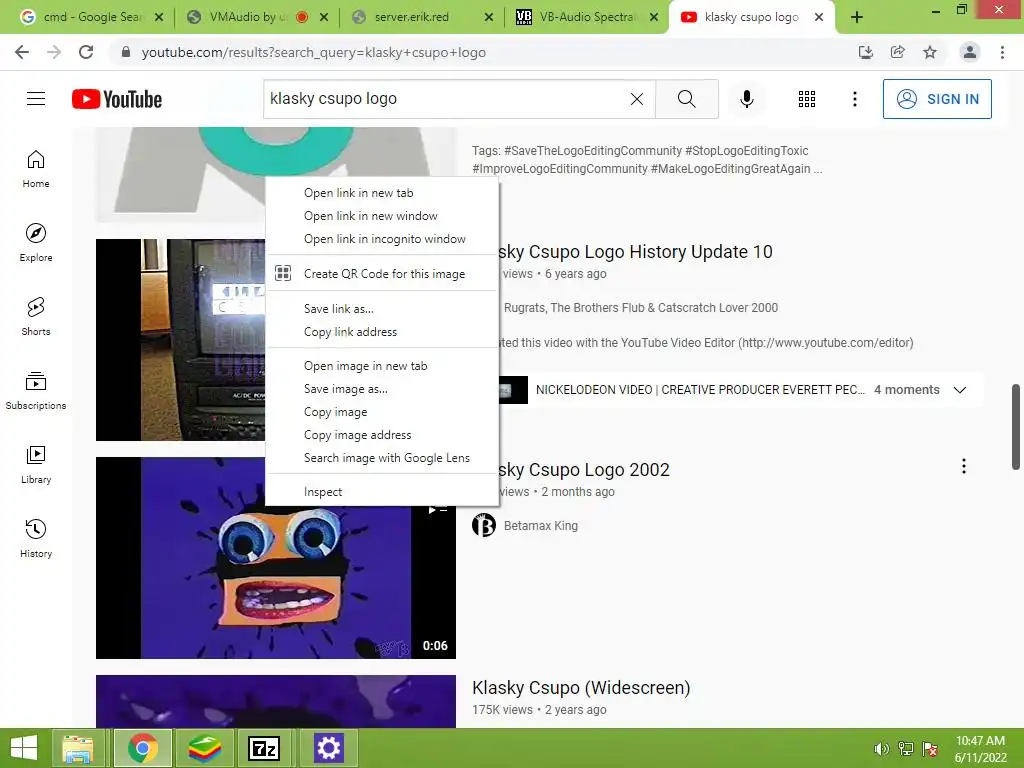Click the SIGN IN button
Screen dimensions: 1024x768
(937, 99)
